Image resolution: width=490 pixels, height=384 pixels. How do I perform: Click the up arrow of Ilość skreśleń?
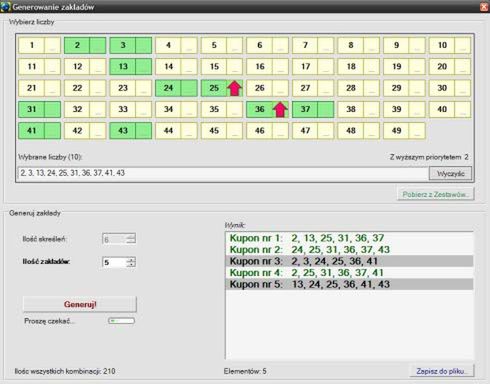point(131,236)
